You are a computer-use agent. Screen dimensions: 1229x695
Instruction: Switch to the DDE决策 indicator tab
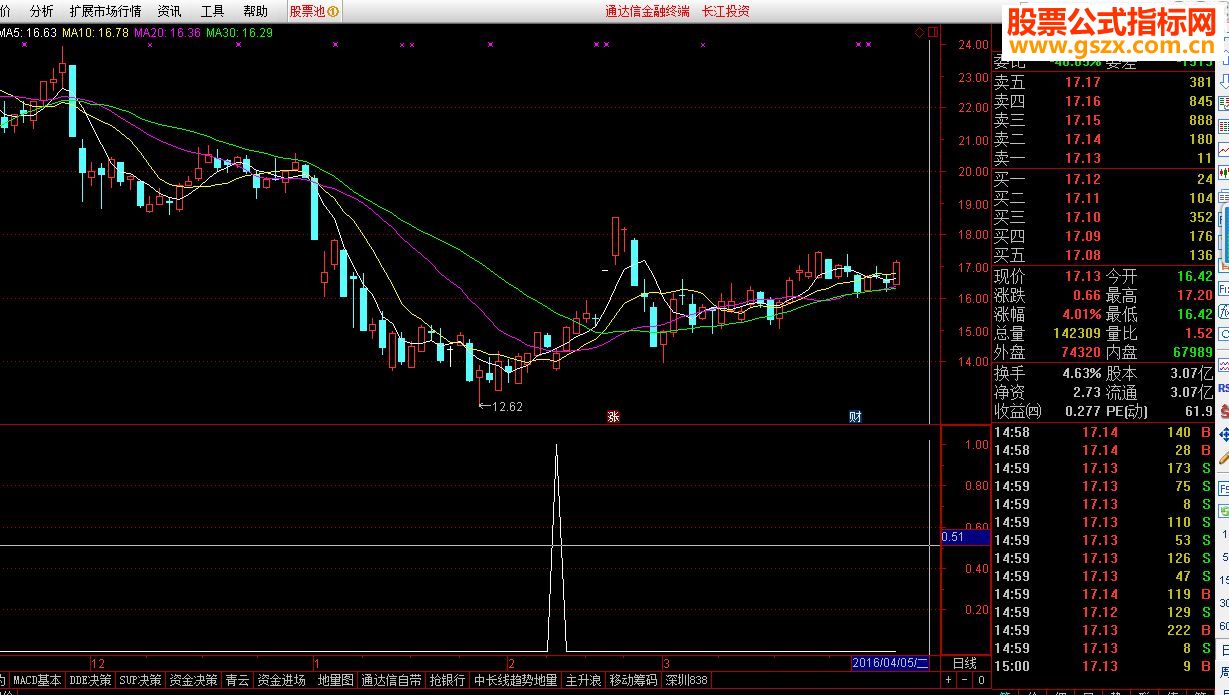90,680
